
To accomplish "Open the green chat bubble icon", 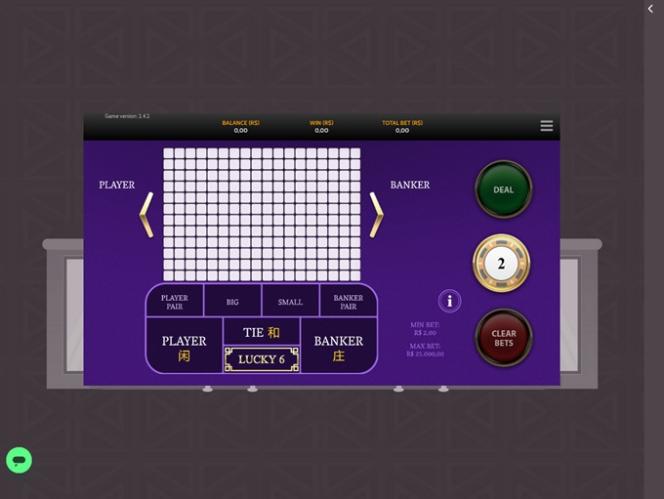I will pyautogui.click(x=19, y=460).
